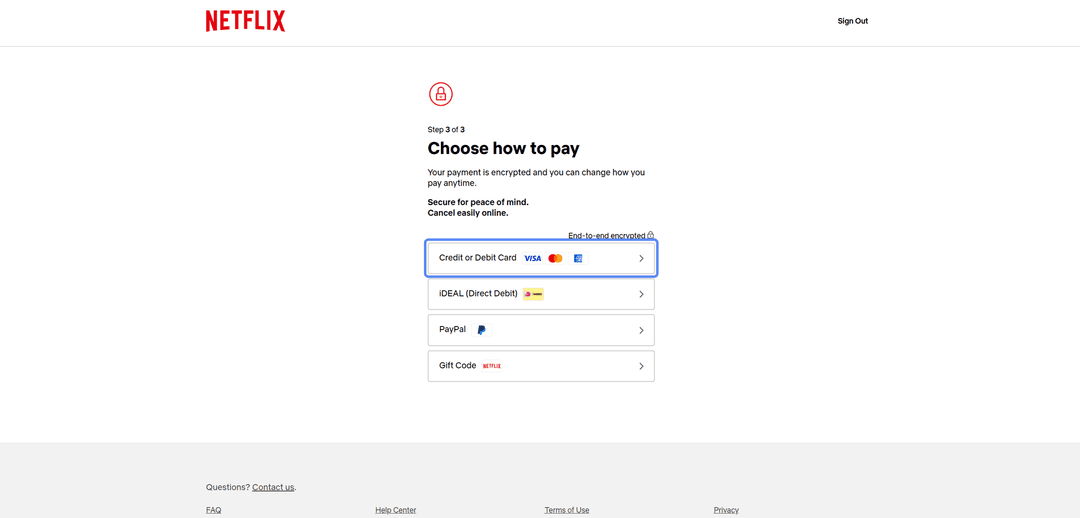This screenshot has width=1080, height=518.
Task: Open the FAQ footer link
Action: click(x=214, y=510)
